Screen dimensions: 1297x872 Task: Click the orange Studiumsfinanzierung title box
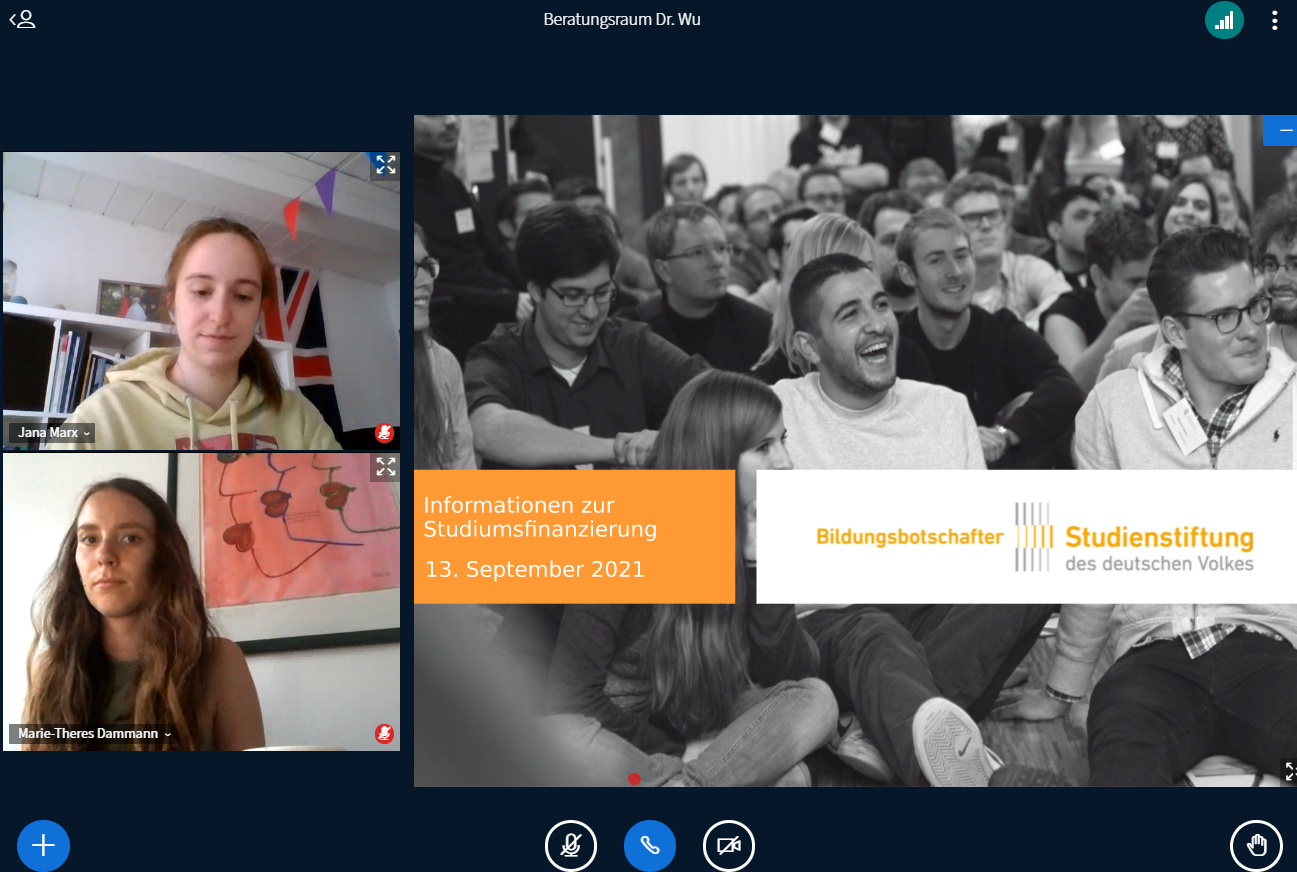(x=574, y=537)
